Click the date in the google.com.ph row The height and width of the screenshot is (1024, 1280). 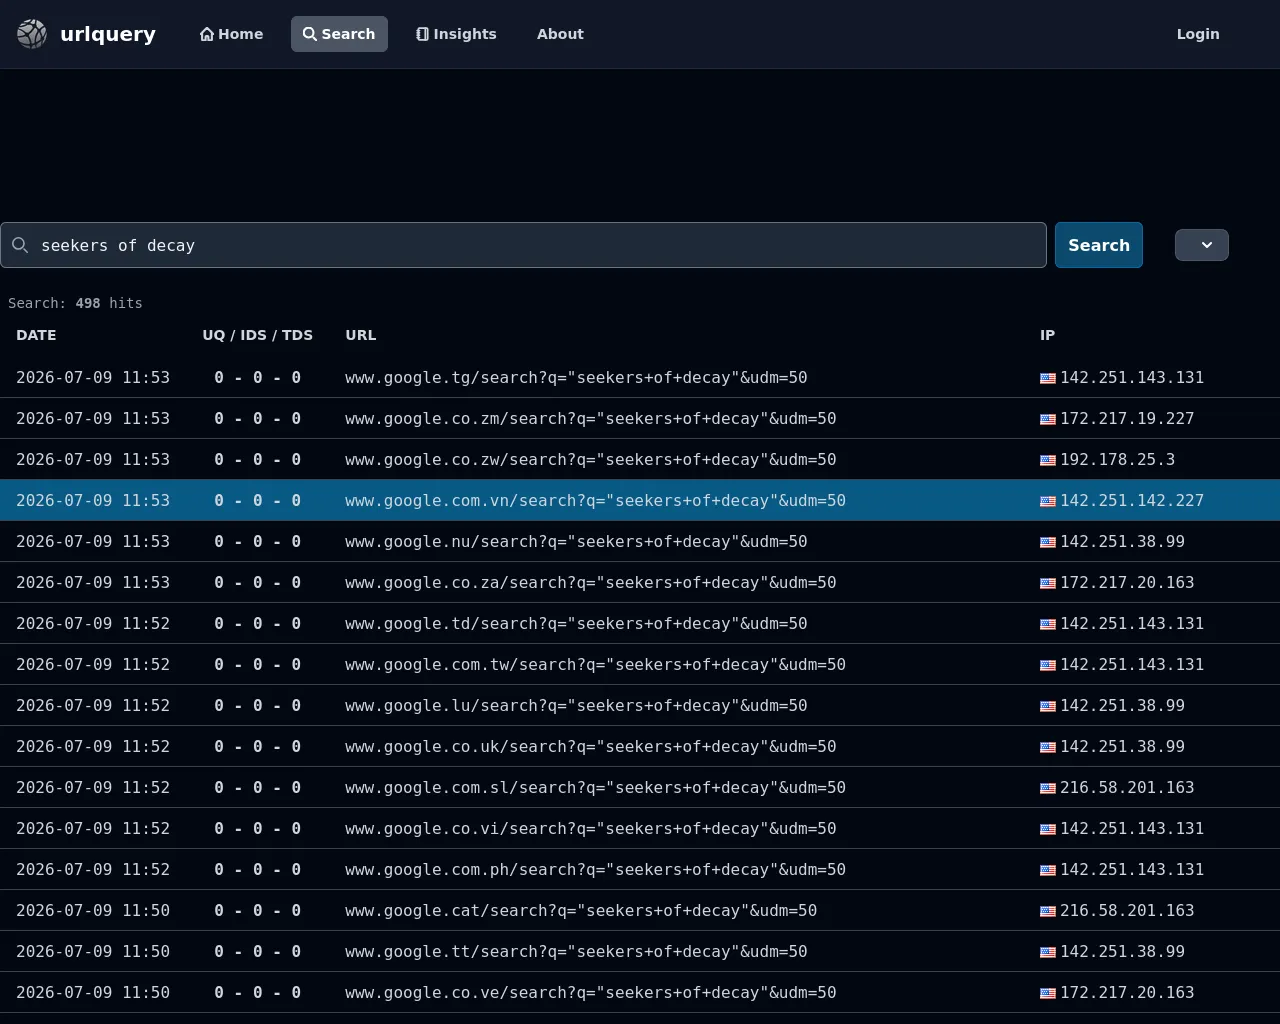(93, 870)
